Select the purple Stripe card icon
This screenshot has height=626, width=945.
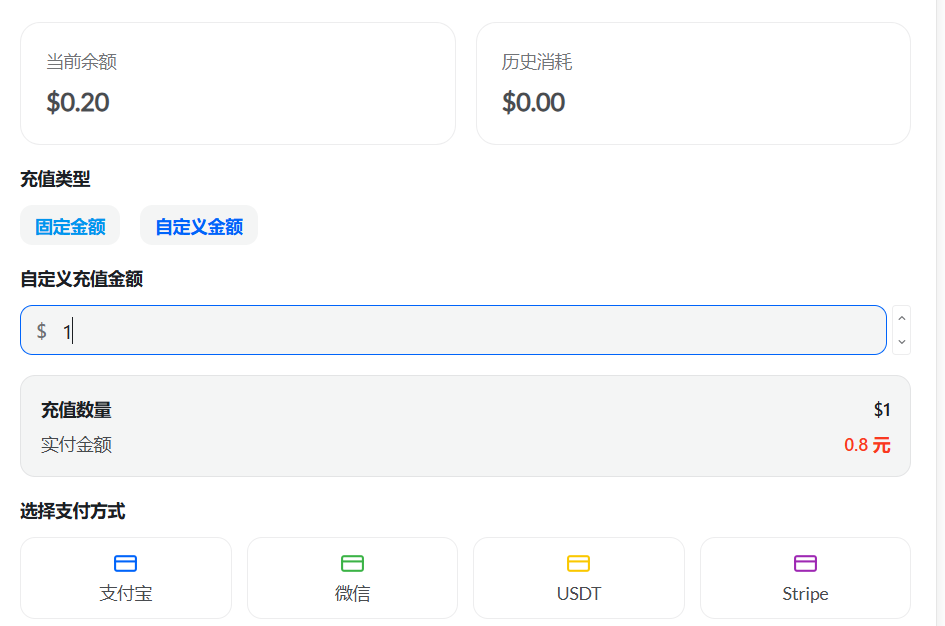click(805, 562)
